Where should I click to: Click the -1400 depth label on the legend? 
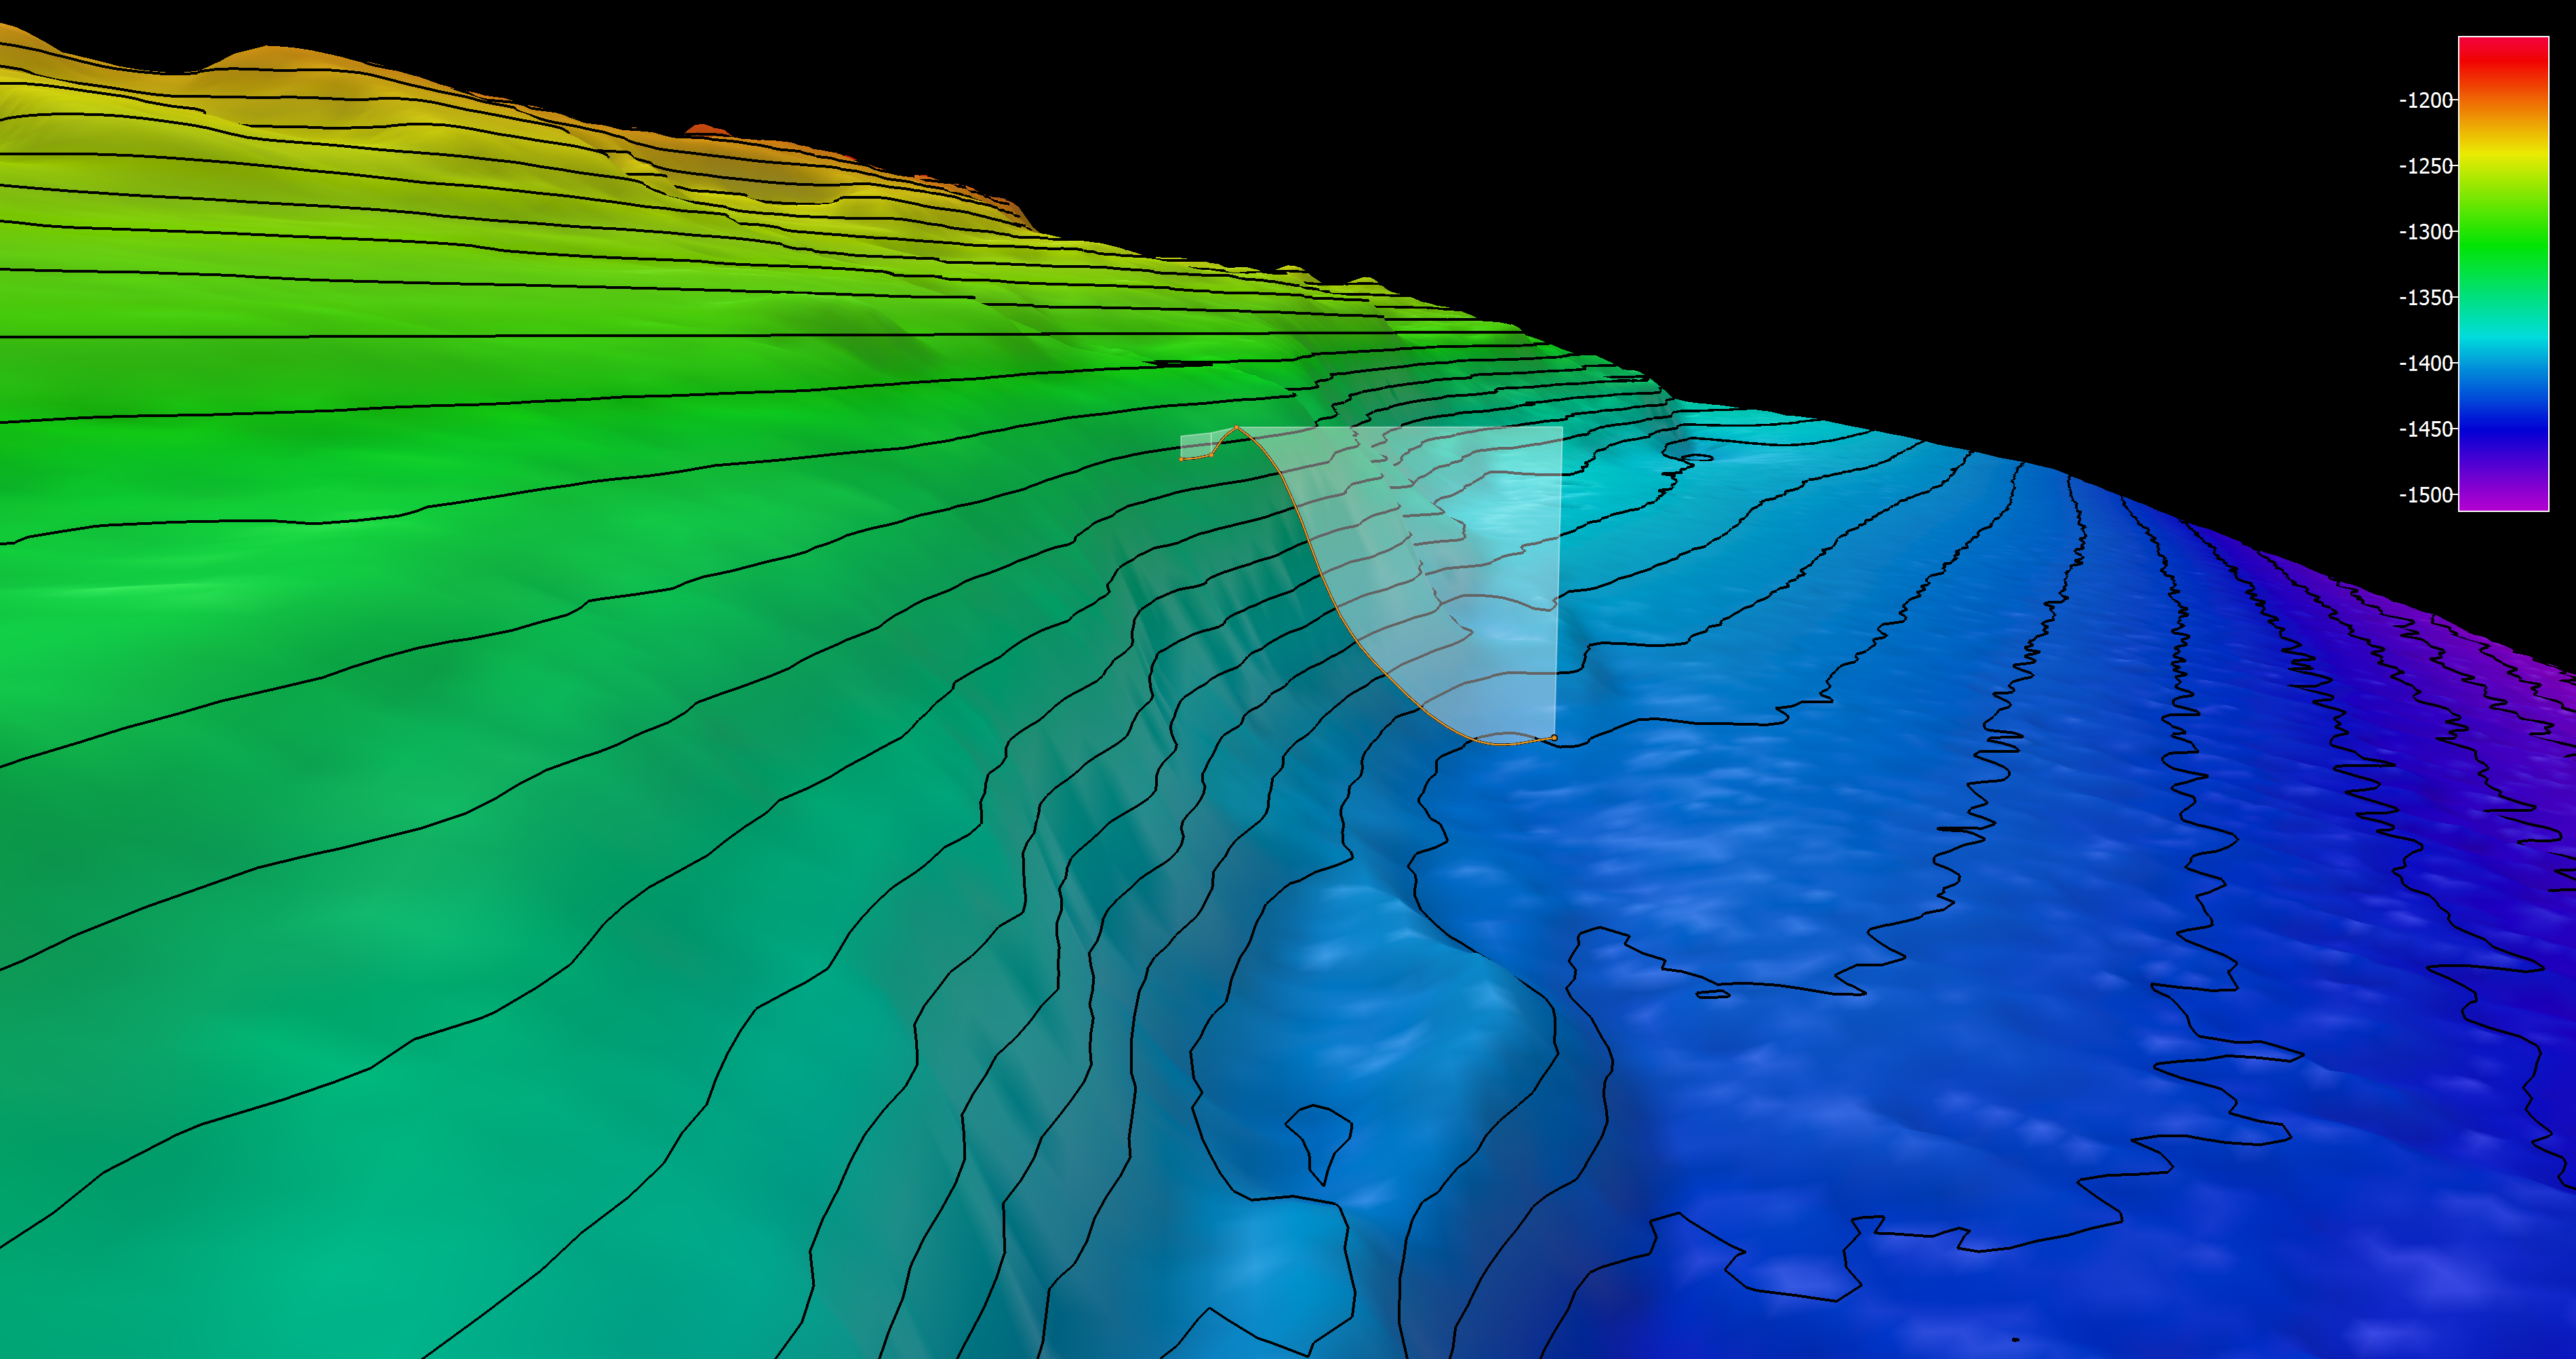click(x=2426, y=363)
